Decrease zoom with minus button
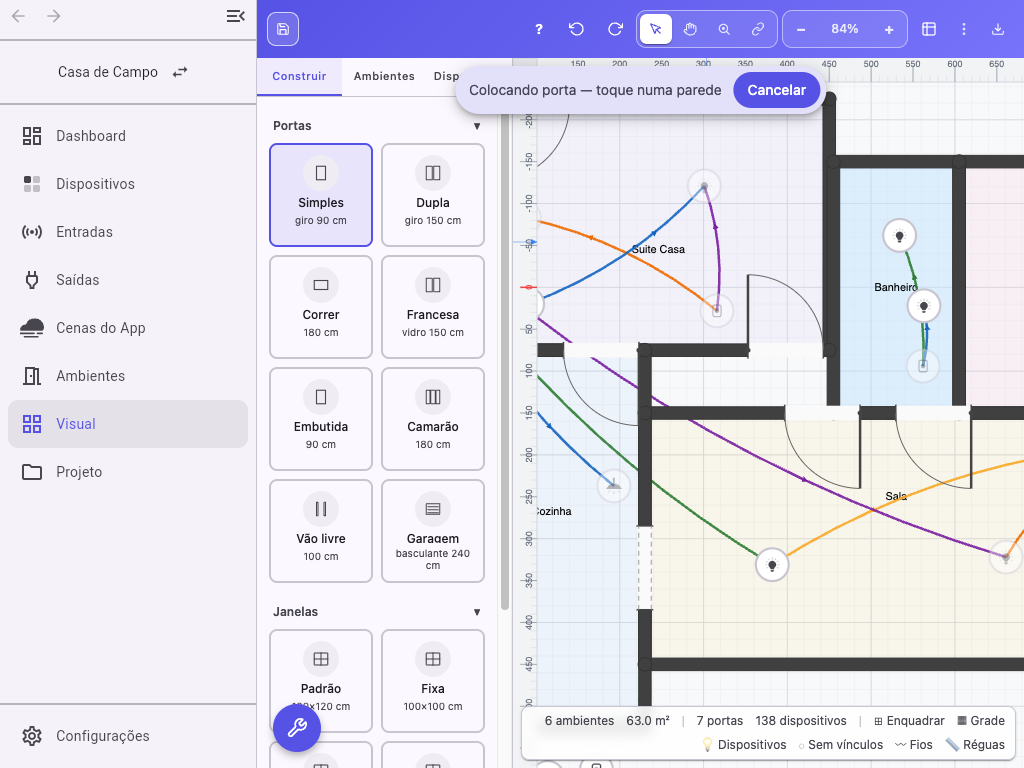This screenshot has width=1024, height=768. click(x=801, y=30)
